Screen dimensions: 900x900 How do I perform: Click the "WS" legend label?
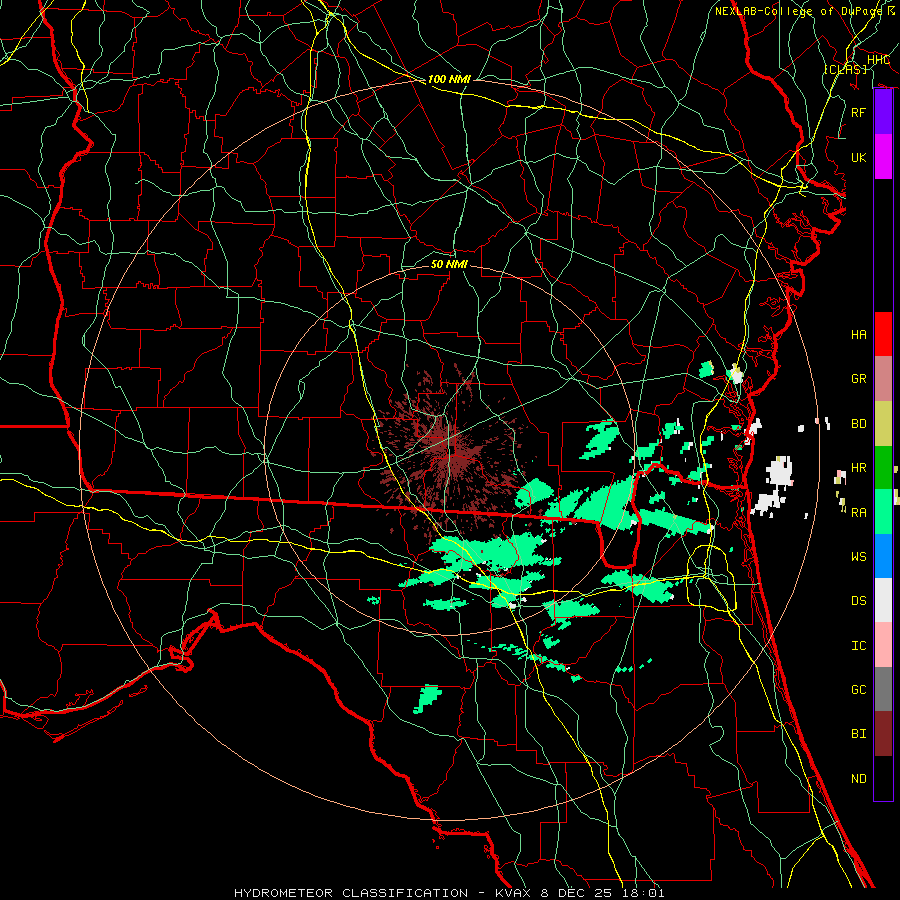(x=859, y=557)
